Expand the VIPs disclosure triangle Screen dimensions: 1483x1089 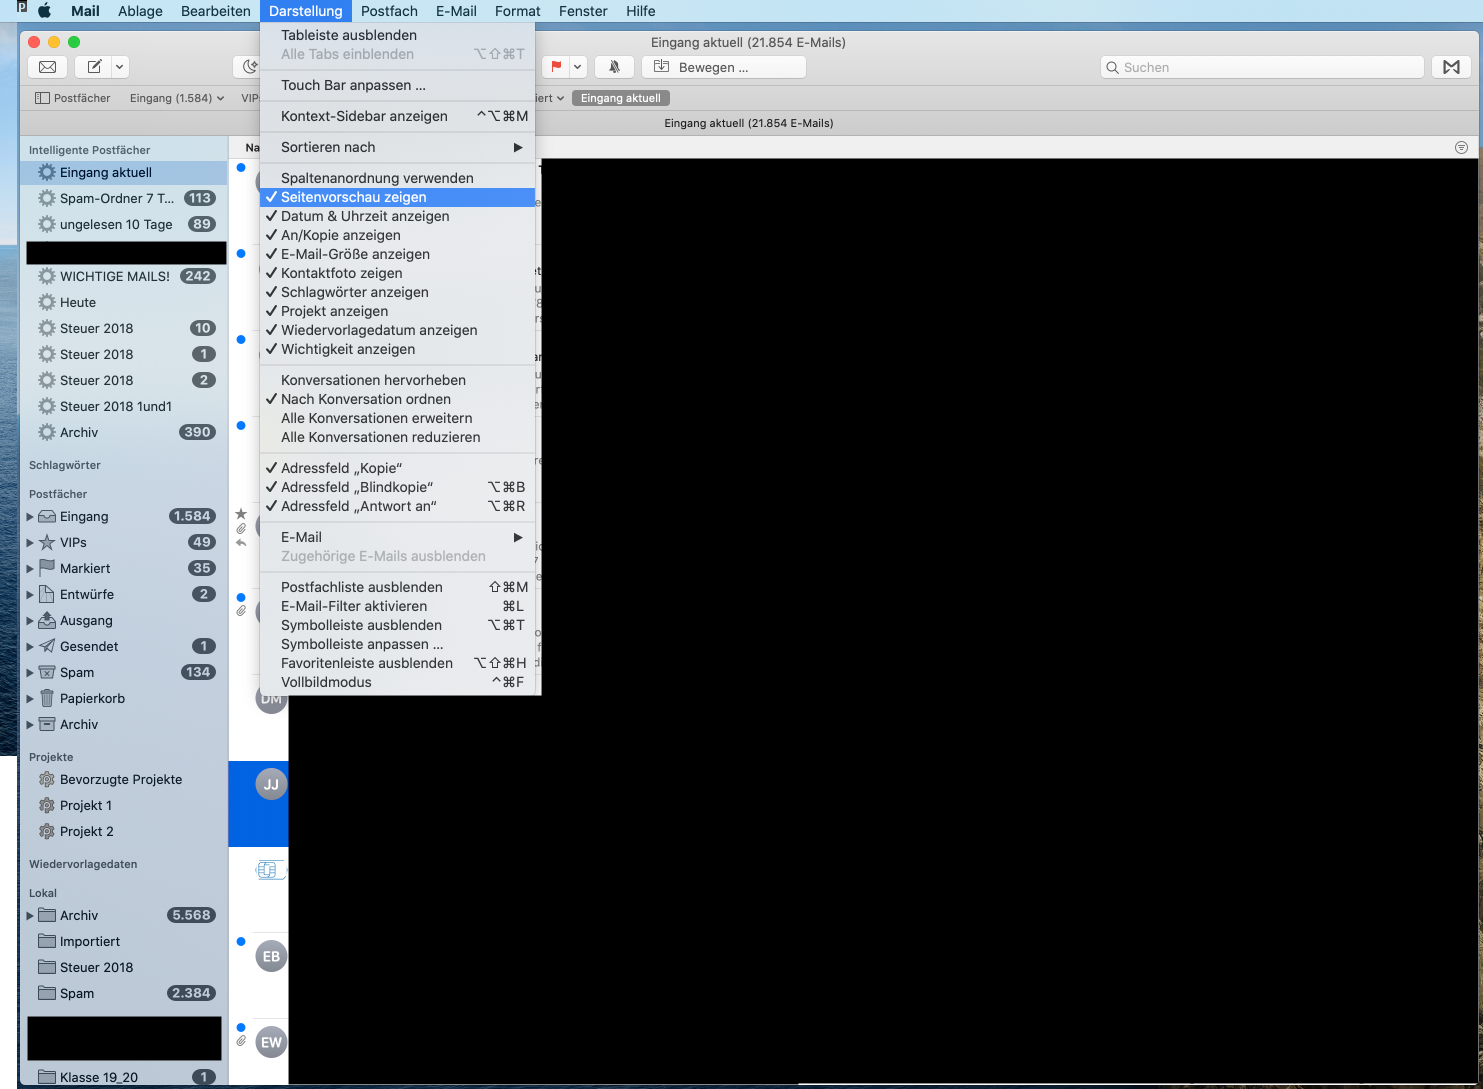(30, 543)
